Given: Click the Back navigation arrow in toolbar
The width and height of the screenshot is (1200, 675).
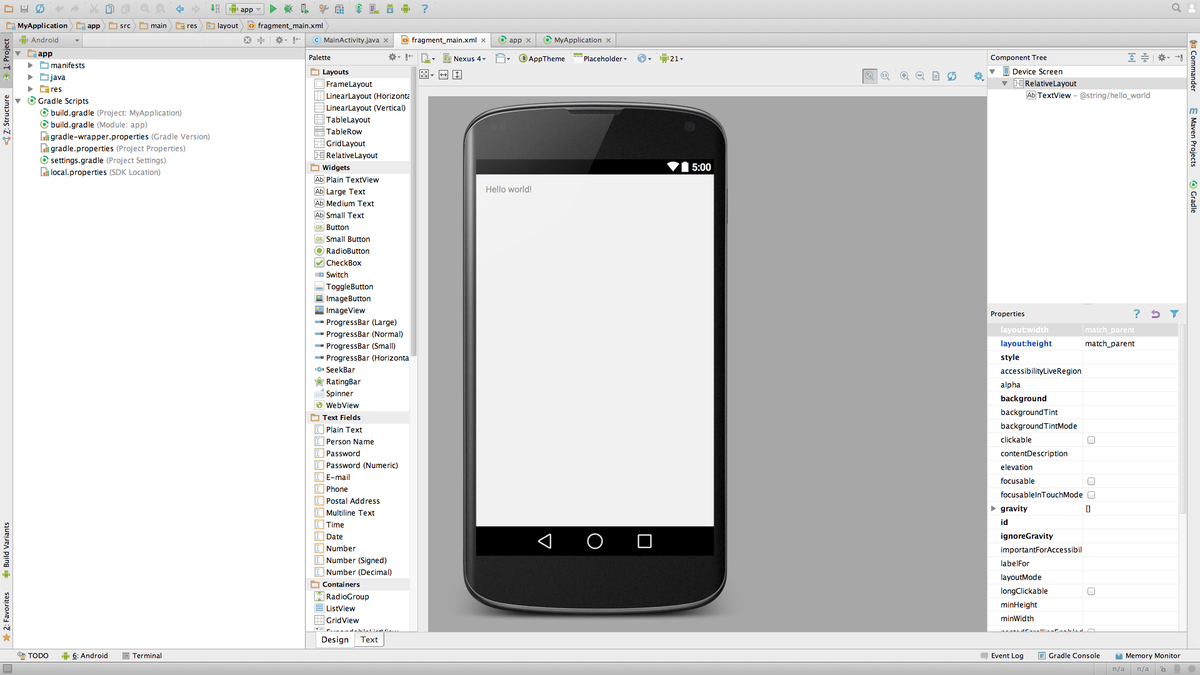Looking at the screenshot, I should click(x=180, y=9).
